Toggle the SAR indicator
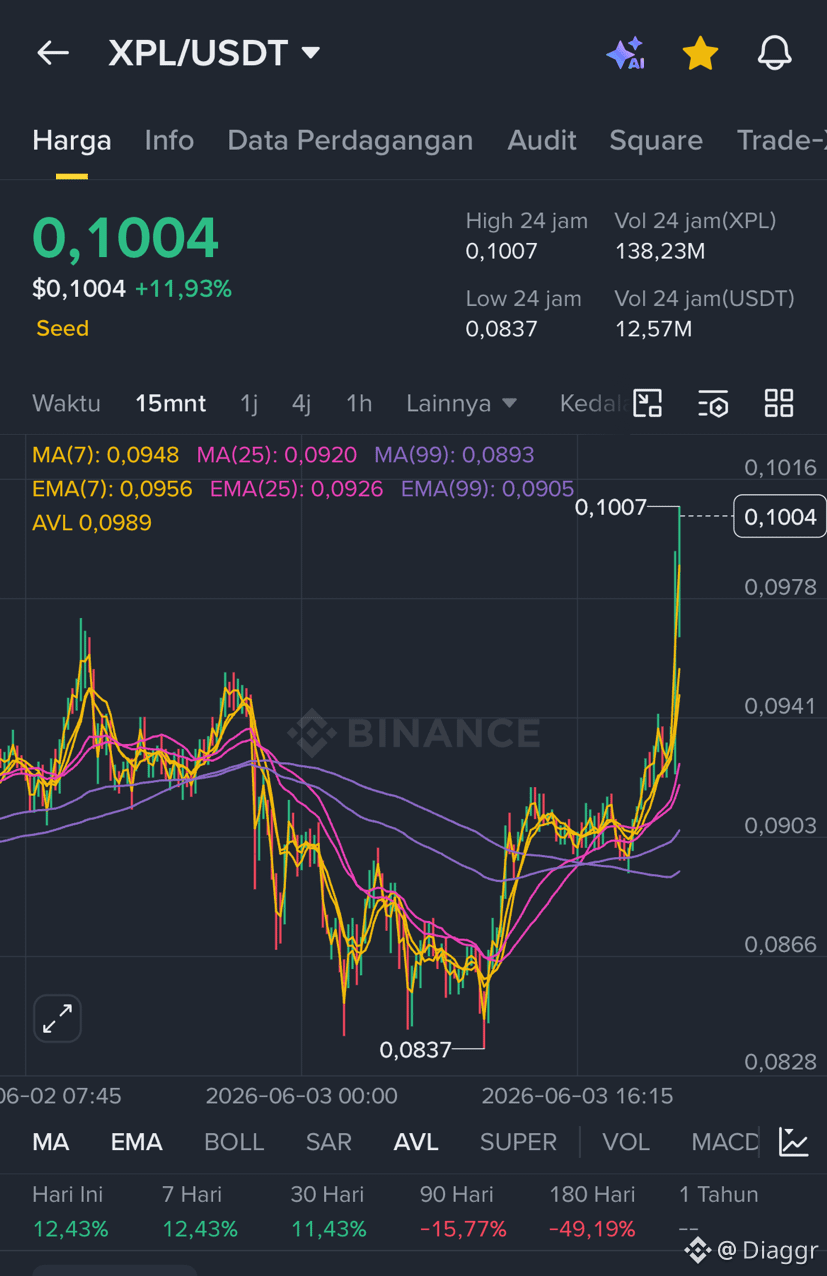The image size is (827, 1276). [x=329, y=1142]
